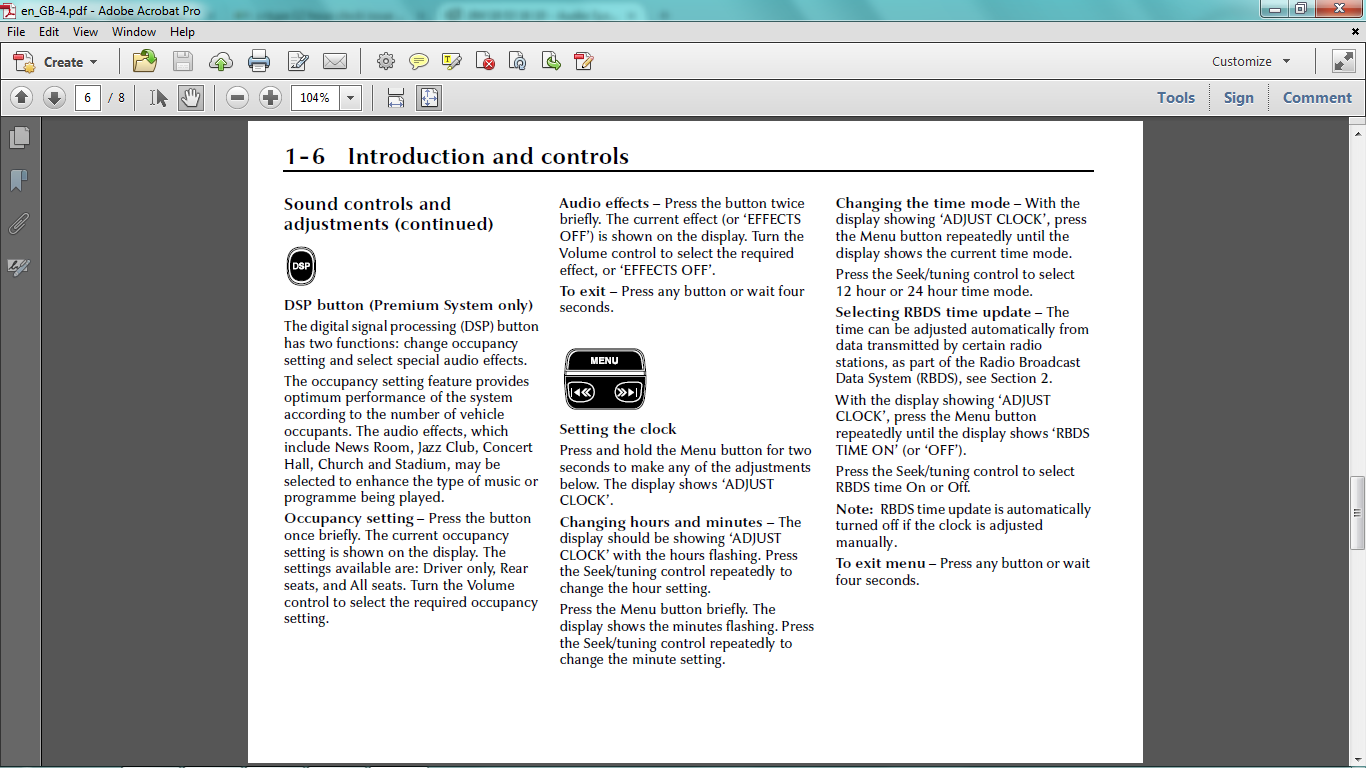The height and width of the screenshot is (768, 1366).
Task: Go to next page with the down arrow
Action: [54, 97]
